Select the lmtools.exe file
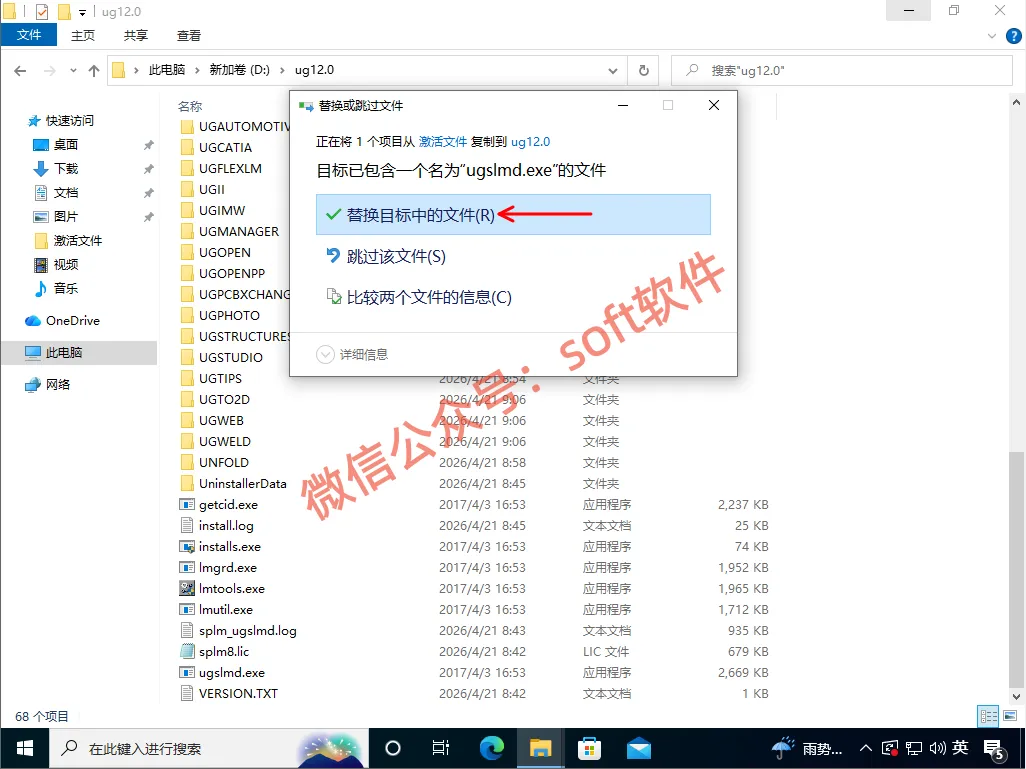This screenshot has height=769, width=1026. 231,588
